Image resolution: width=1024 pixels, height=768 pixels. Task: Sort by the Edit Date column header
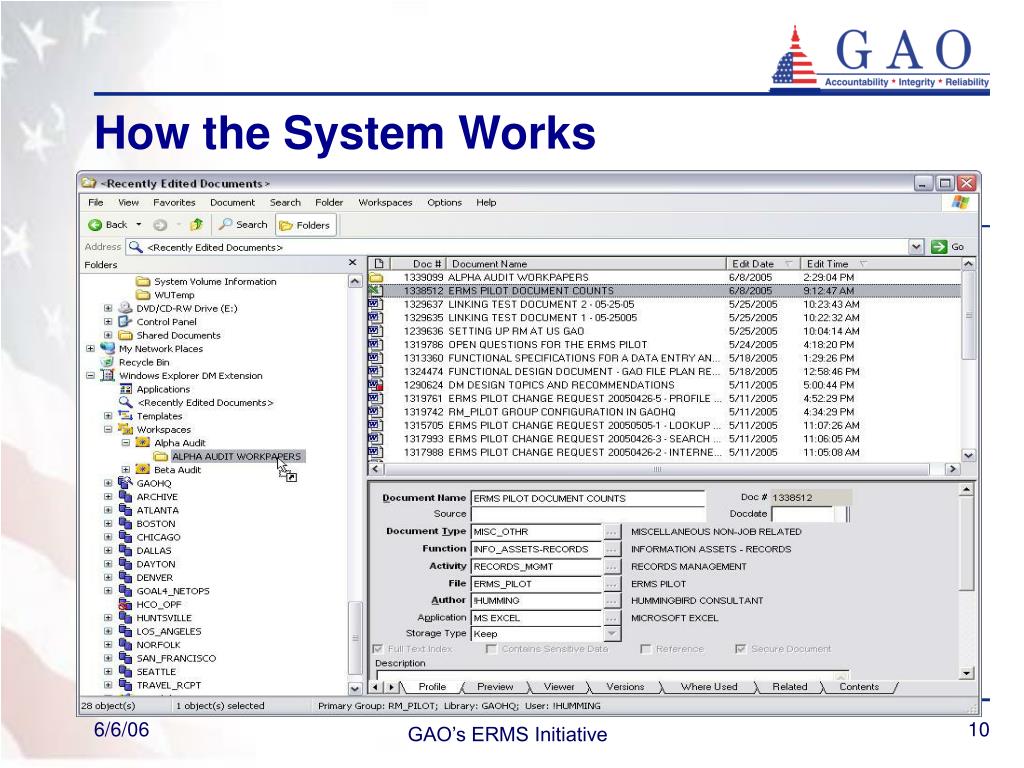pos(762,264)
